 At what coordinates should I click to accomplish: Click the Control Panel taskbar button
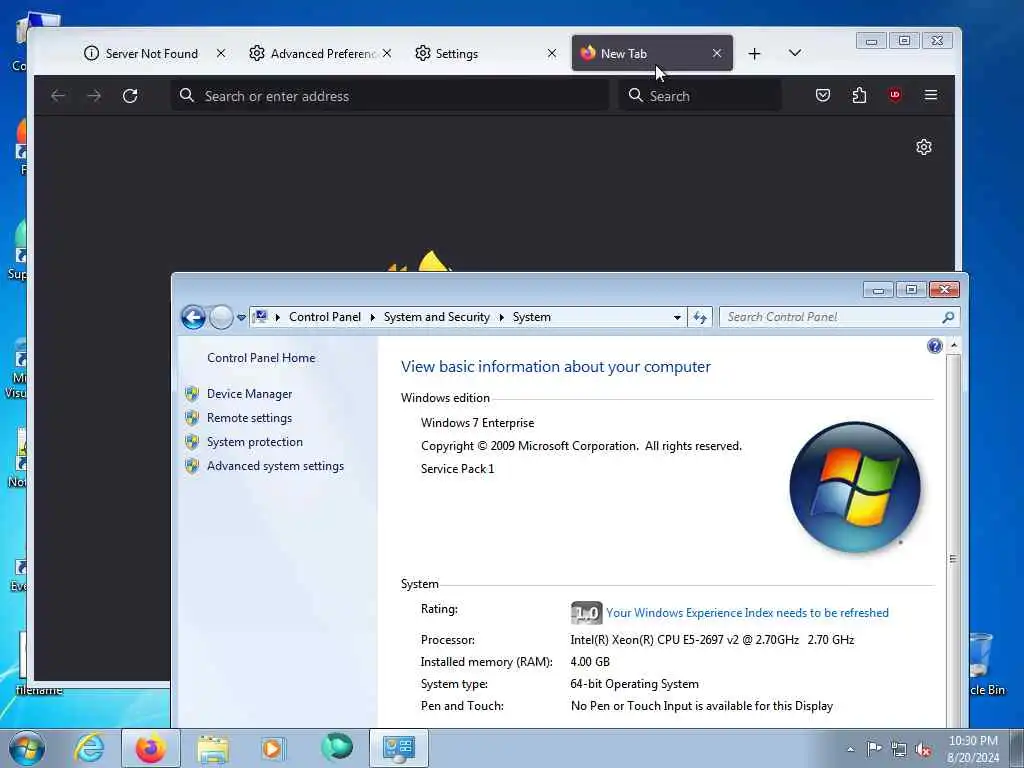coord(399,748)
